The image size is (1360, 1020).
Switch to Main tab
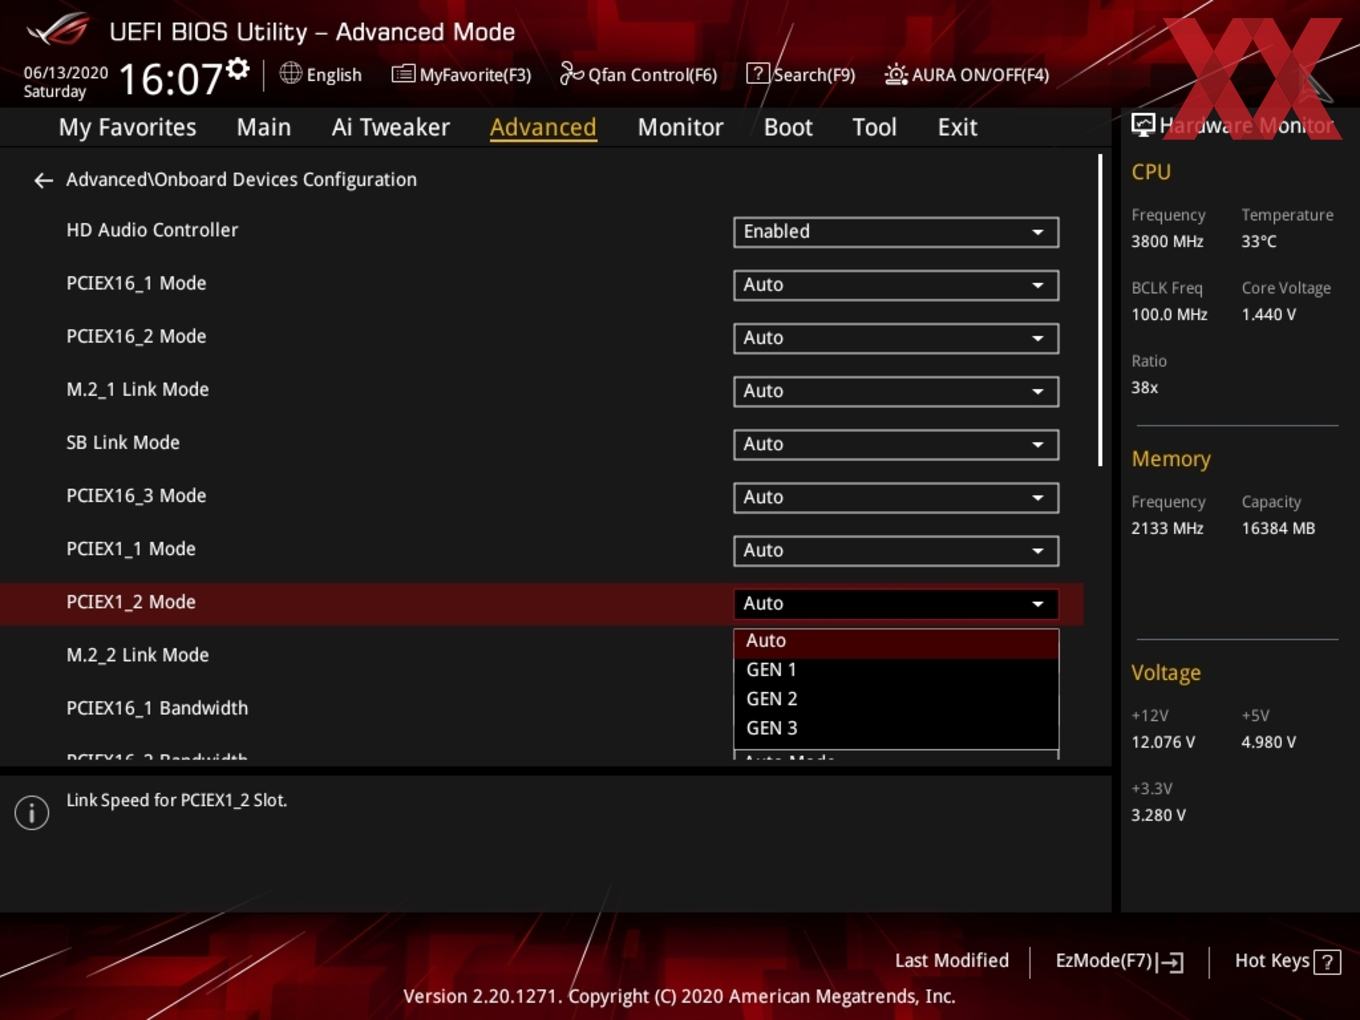[264, 127]
